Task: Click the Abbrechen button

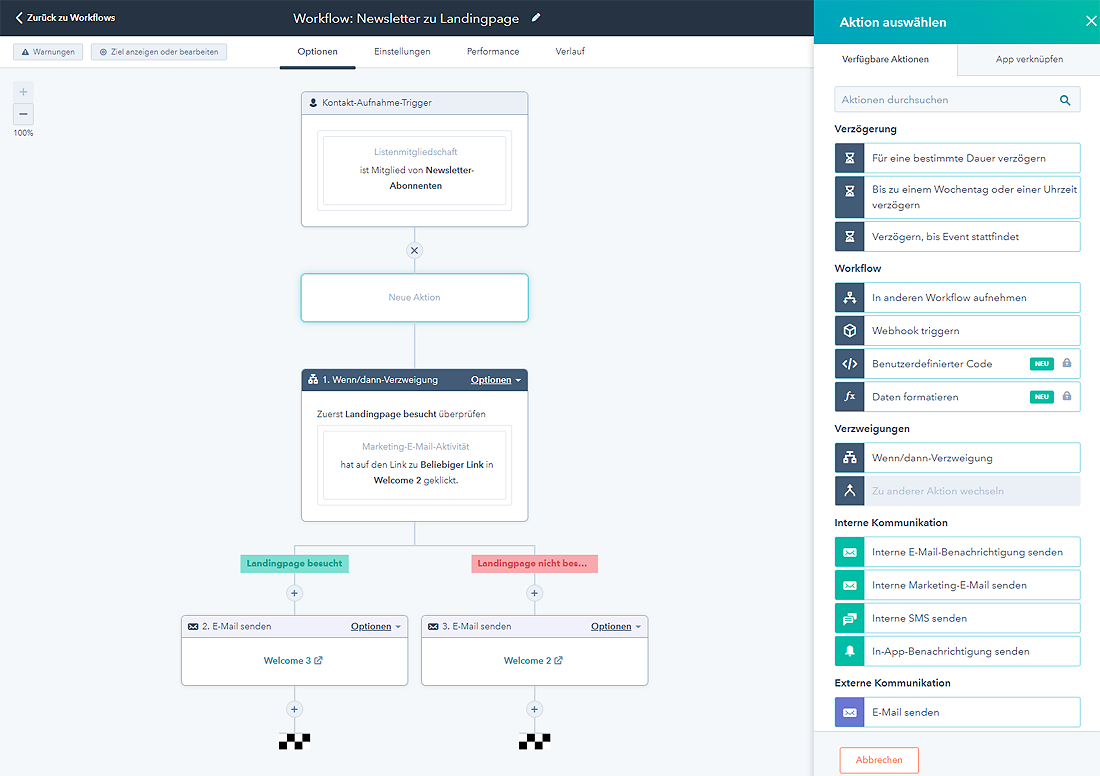Action: (878, 760)
